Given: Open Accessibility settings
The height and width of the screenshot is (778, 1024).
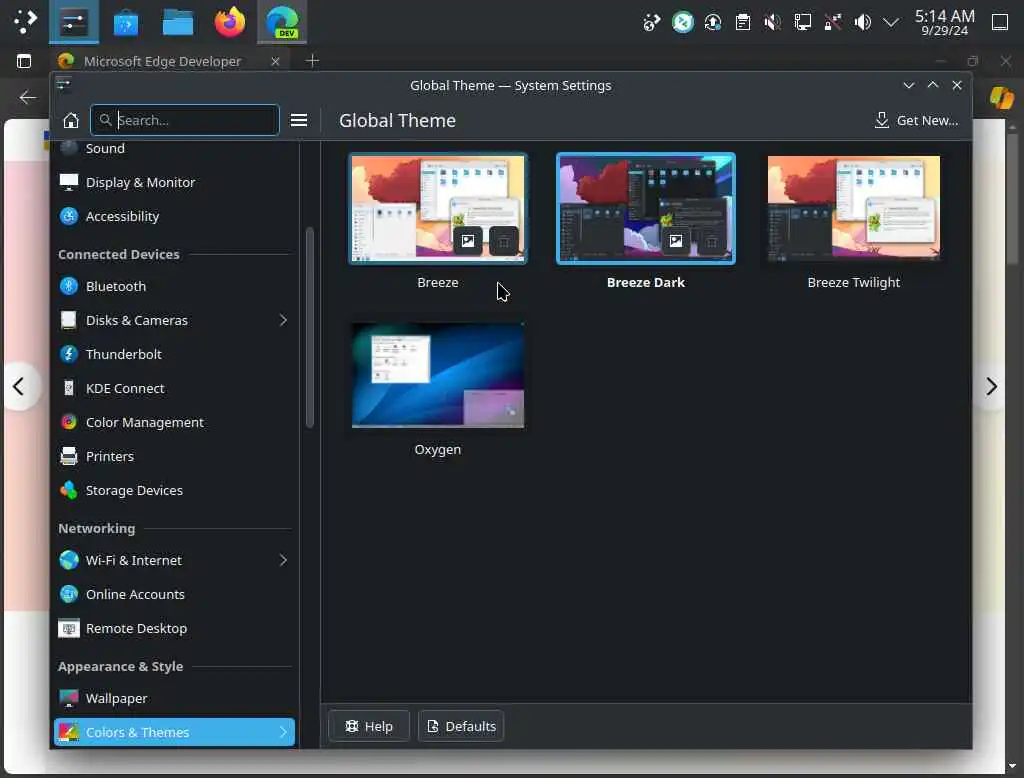Looking at the screenshot, I should [174, 216].
